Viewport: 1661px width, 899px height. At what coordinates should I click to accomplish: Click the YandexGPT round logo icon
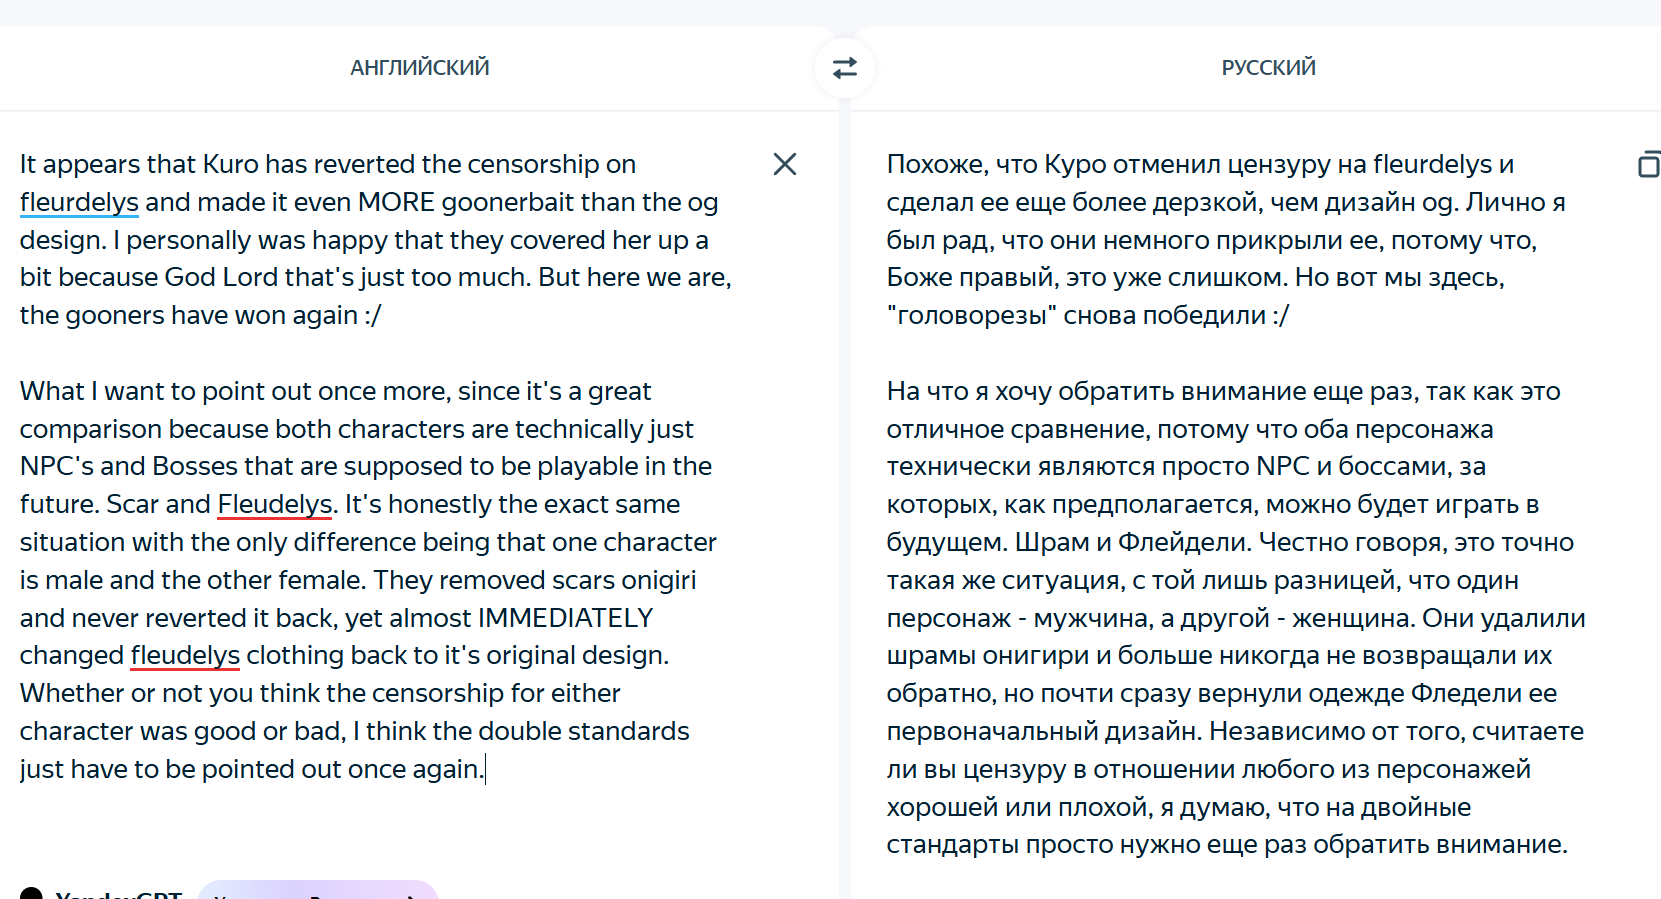(x=31, y=893)
